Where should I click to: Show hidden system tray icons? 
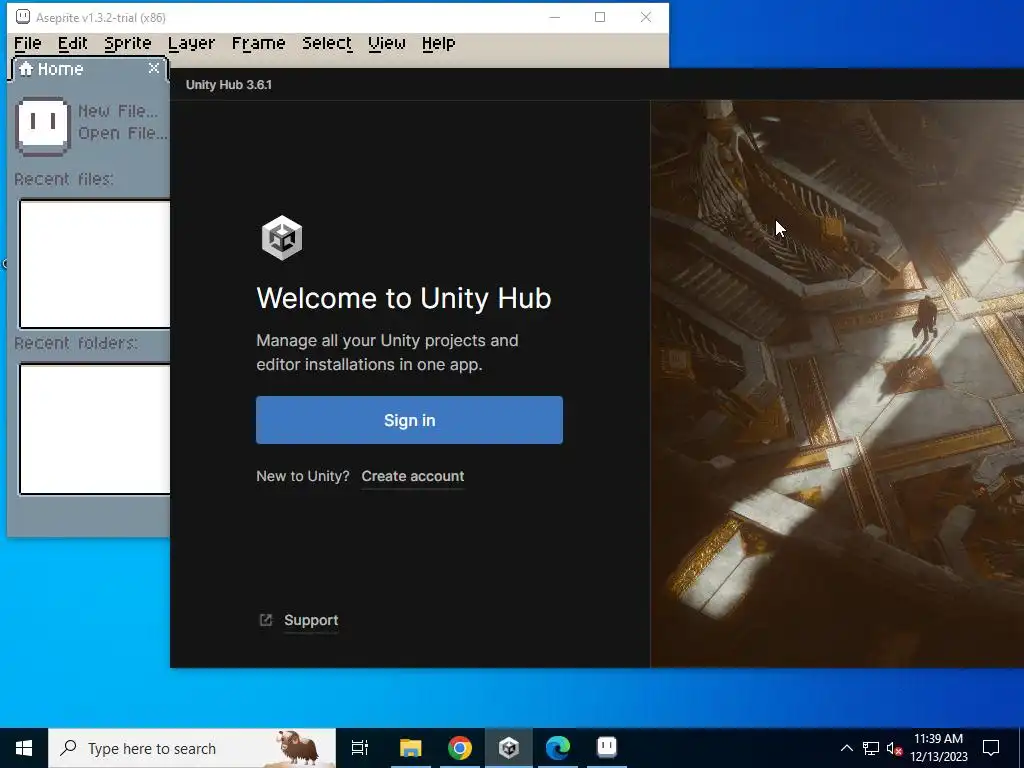click(x=846, y=748)
